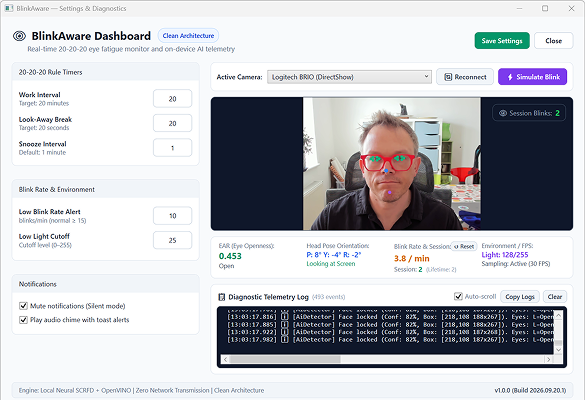
Task: Clear the diagnostic telemetry log
Action: [x=555, y=297]
